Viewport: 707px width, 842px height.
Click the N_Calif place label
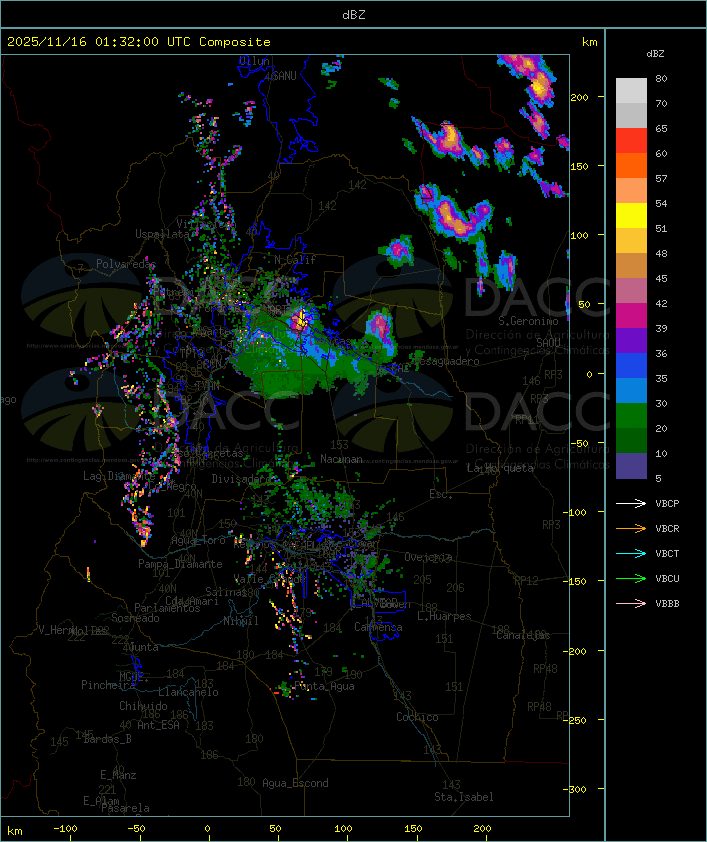[295, 259]
